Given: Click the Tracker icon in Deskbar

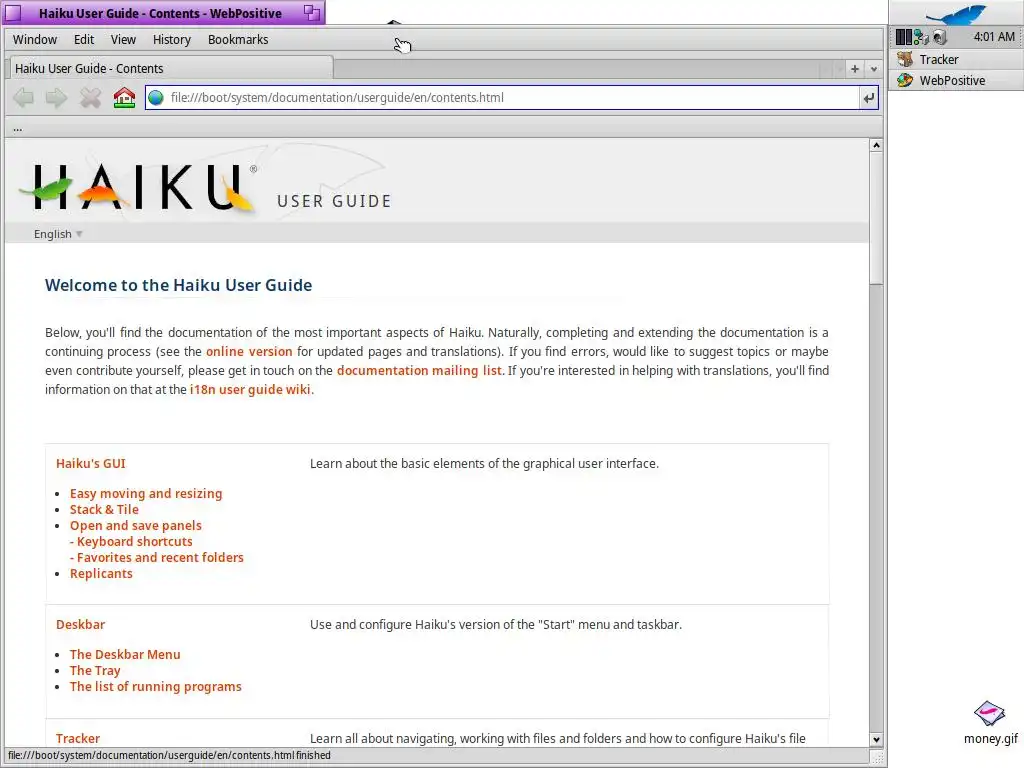Looking at the screenshot, I should click(x=905, y=59).
